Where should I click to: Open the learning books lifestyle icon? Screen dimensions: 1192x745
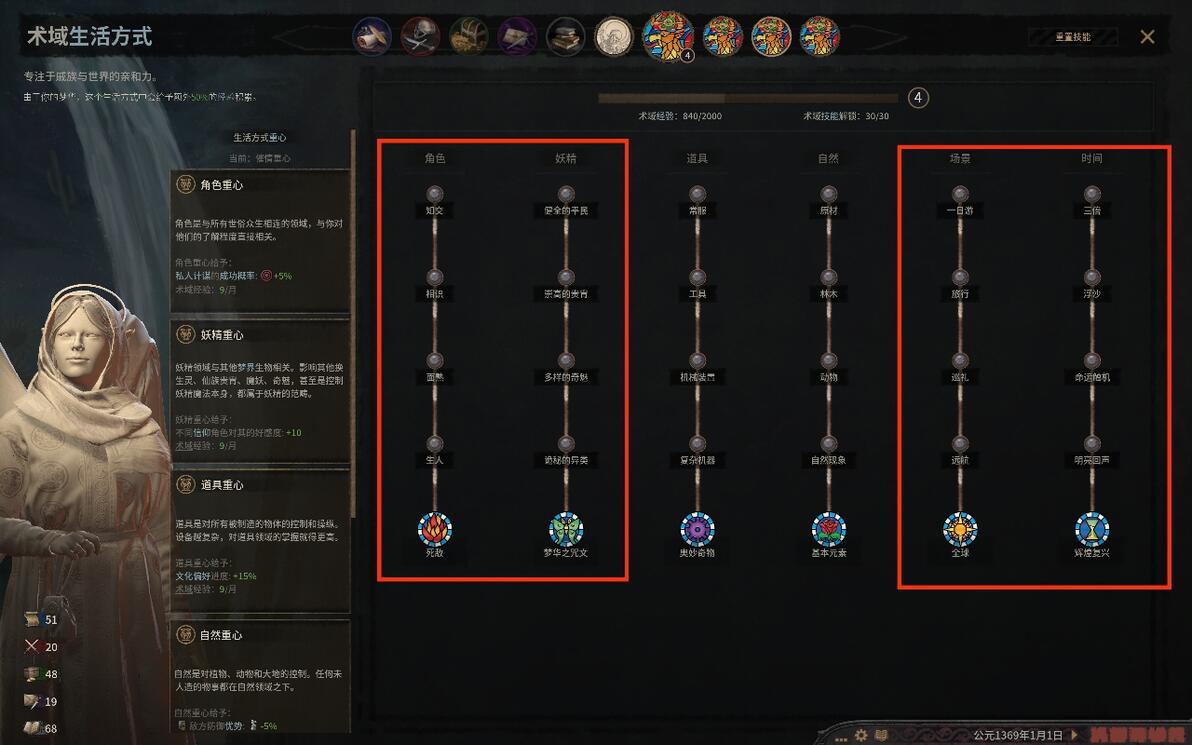tap(566, 36)
